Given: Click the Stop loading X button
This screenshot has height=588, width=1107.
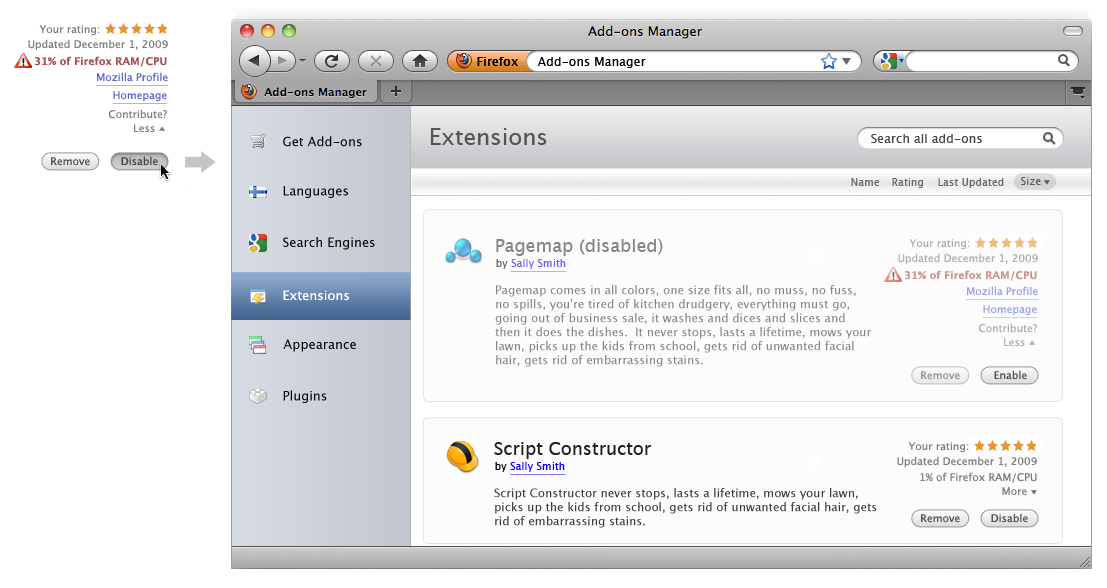Looking at the screenshot, I should pos(376,61).
